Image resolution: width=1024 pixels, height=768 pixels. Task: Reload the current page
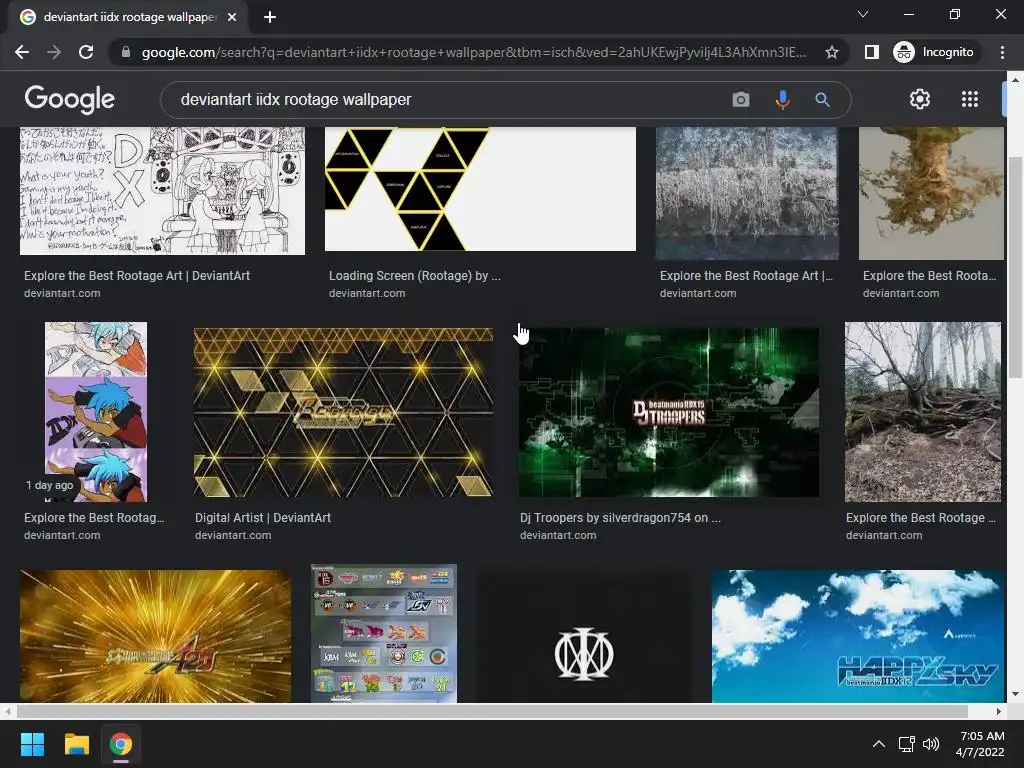click(x=86, y=52)
